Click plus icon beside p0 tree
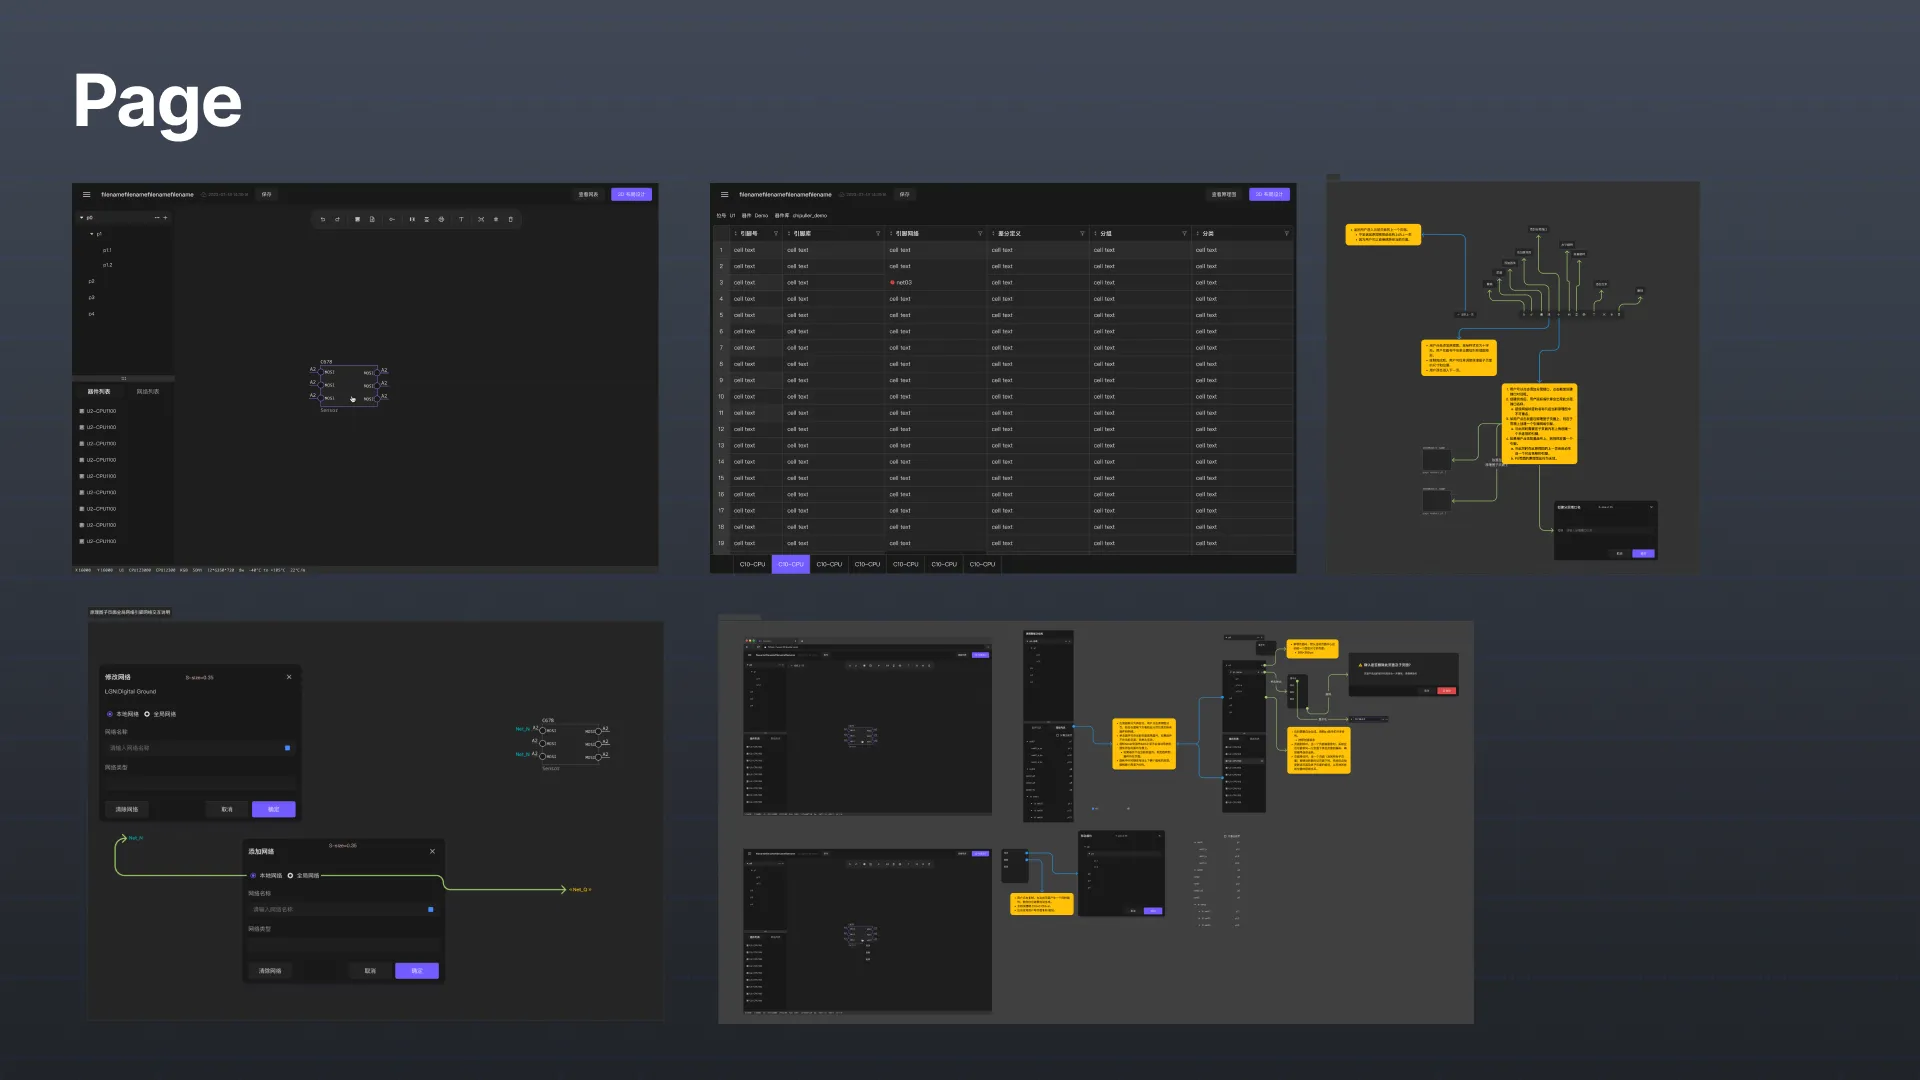 [x=166, y=217]
